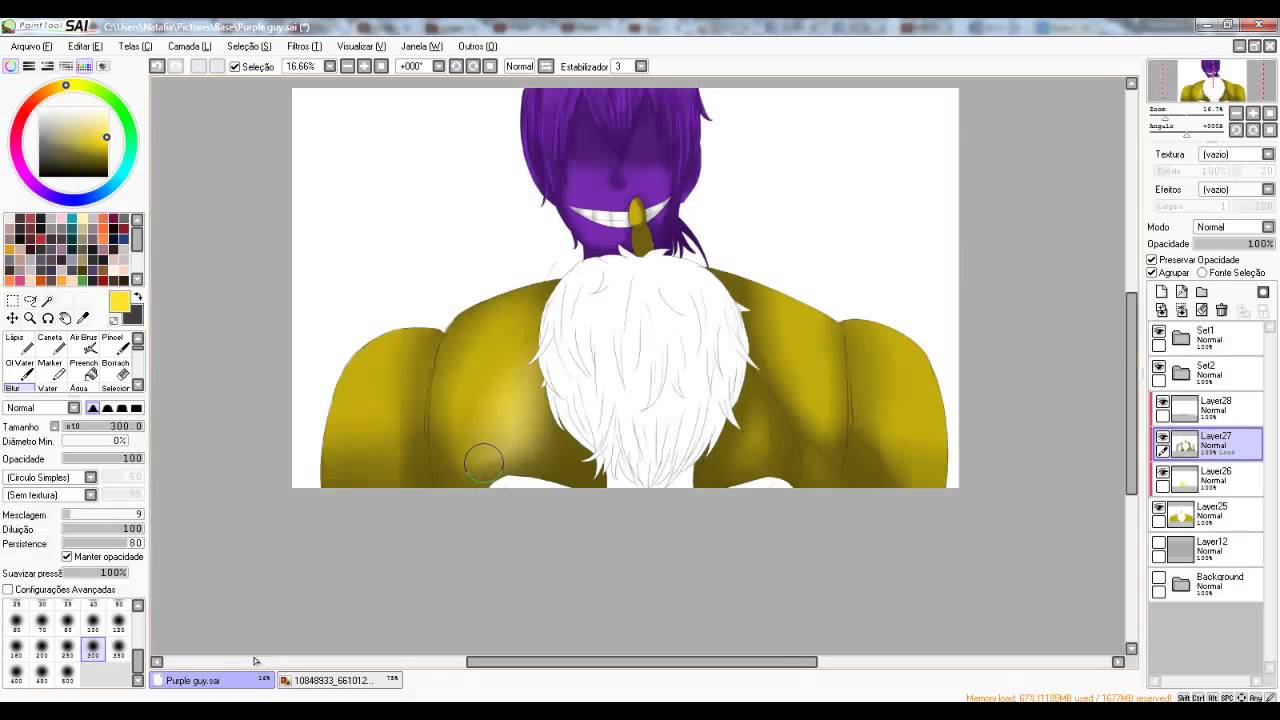This screenshot has height=720, width=1280.
Task: Click the undo arrow in toolbar
Action: click(157, 66)
